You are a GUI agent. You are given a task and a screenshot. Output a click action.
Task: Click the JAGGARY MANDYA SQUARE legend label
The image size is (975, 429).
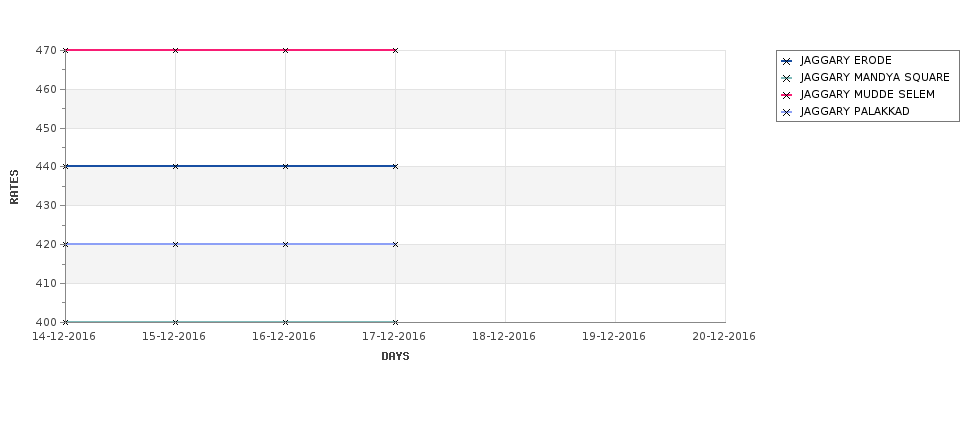pos(875,77)
